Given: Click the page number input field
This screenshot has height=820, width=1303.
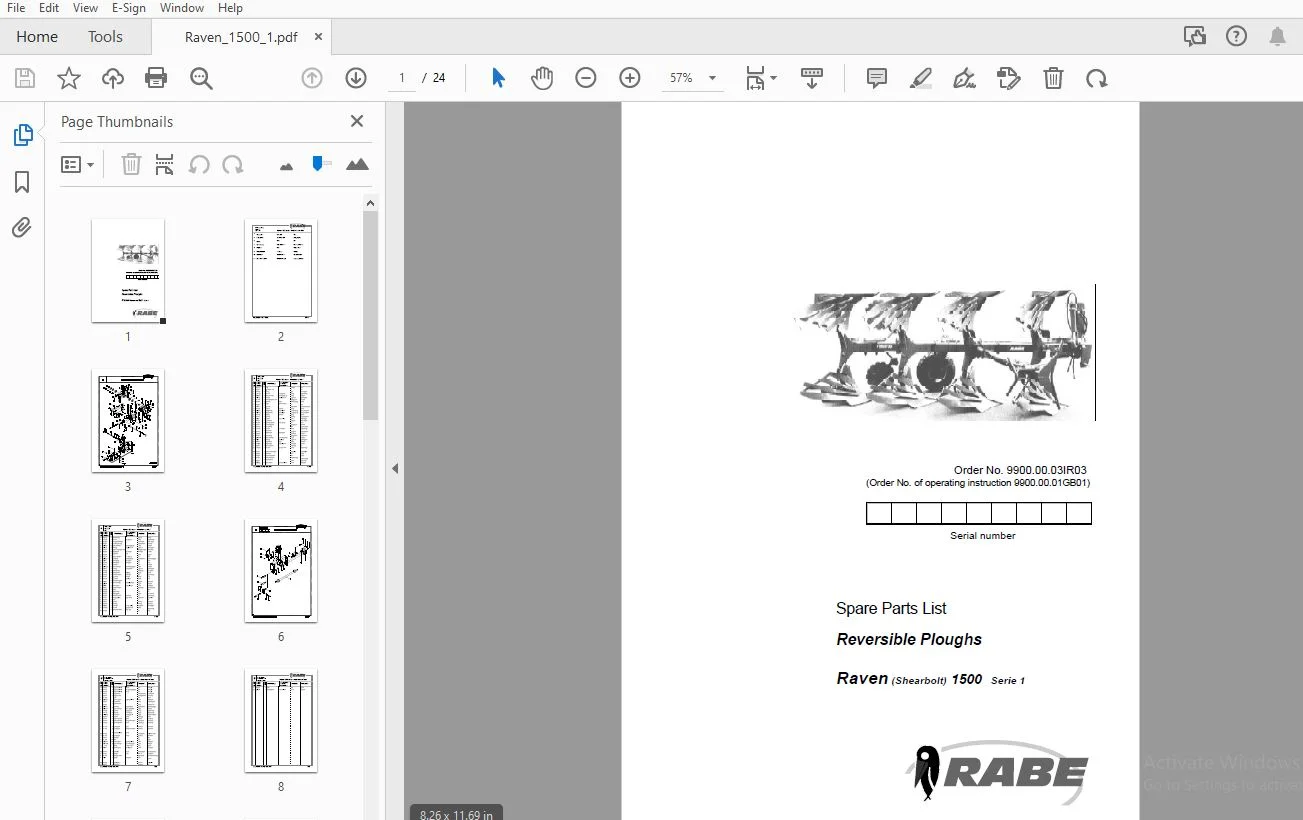Looking at the screenshot, I should click(x=402, y=78).
